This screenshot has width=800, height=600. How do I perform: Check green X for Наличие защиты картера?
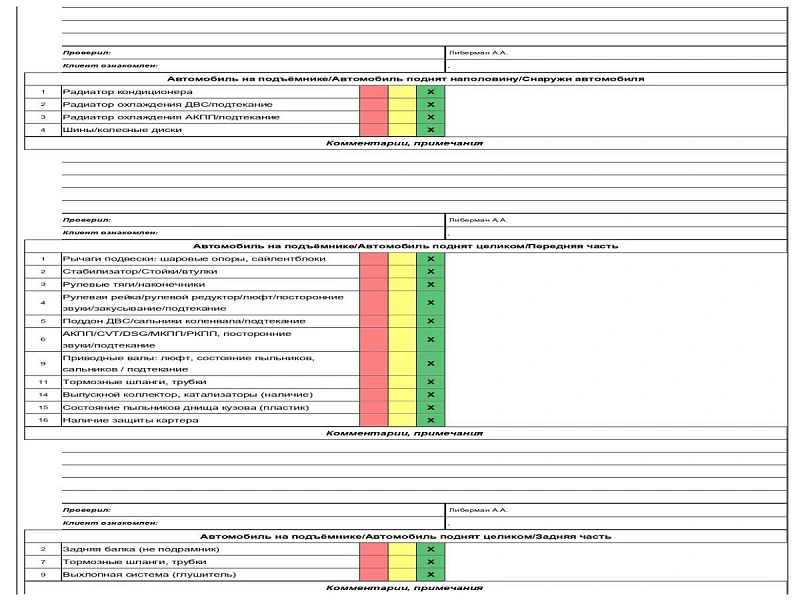point(430,420)
